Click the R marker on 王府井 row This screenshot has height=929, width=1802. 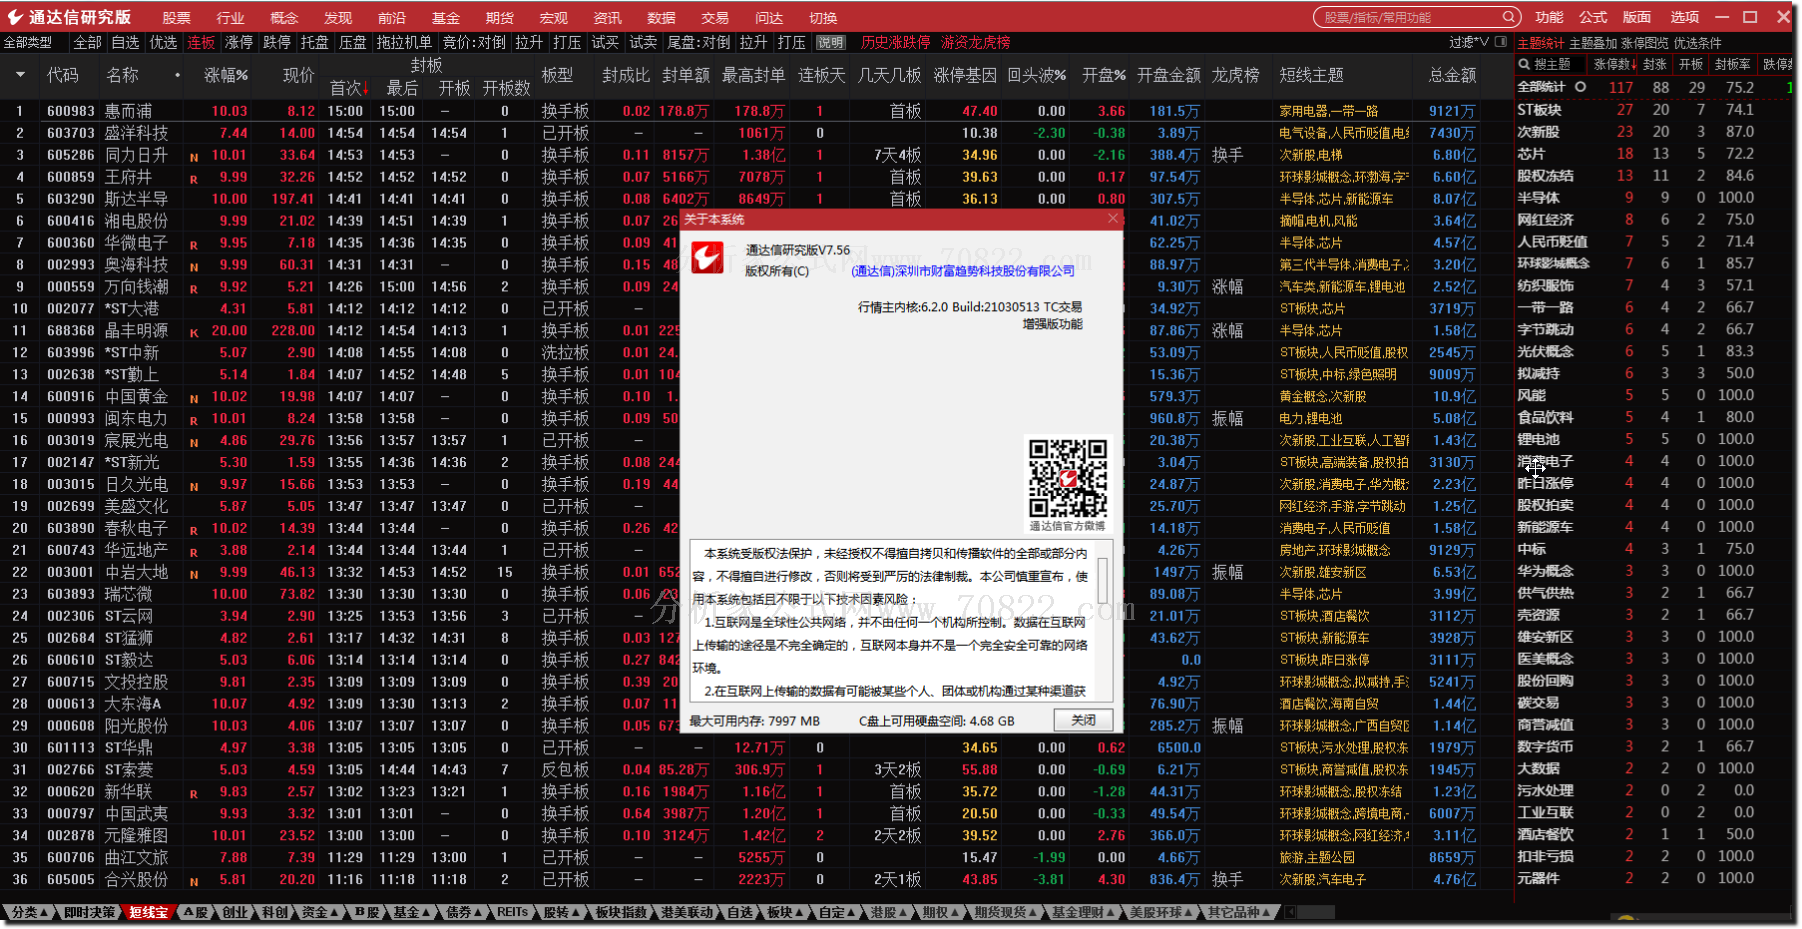coord(194,179)
